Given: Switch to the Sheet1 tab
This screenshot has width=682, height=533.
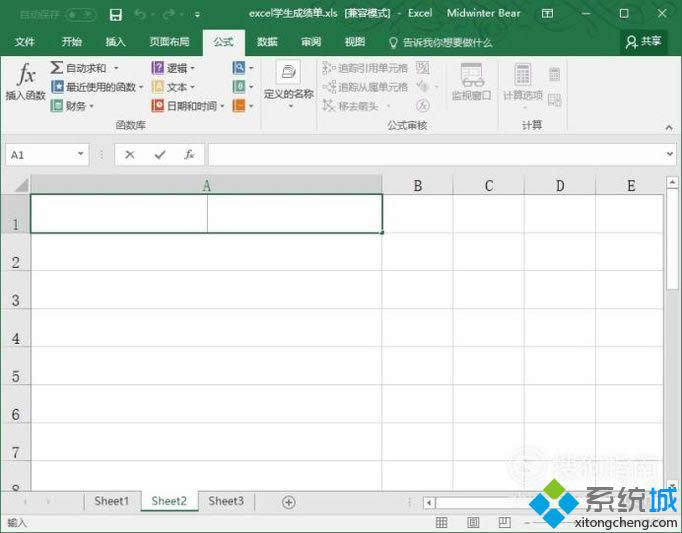Looking at the screenshot, I should [112, 501].
